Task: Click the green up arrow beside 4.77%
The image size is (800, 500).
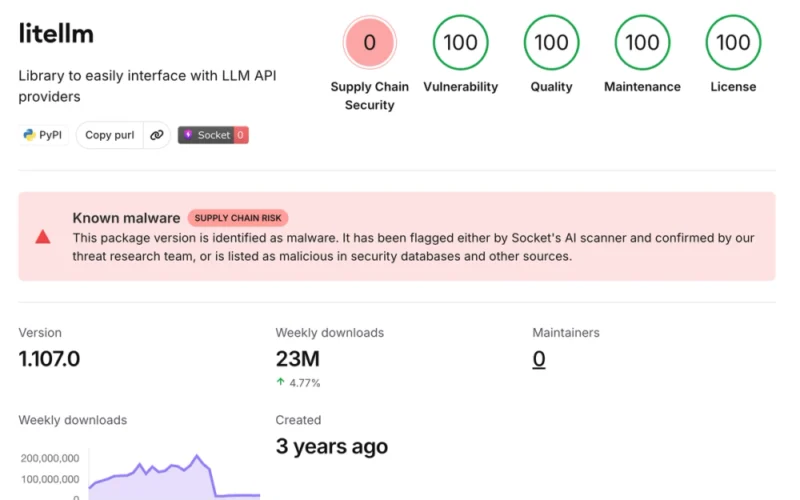Action: click(280, 382)
